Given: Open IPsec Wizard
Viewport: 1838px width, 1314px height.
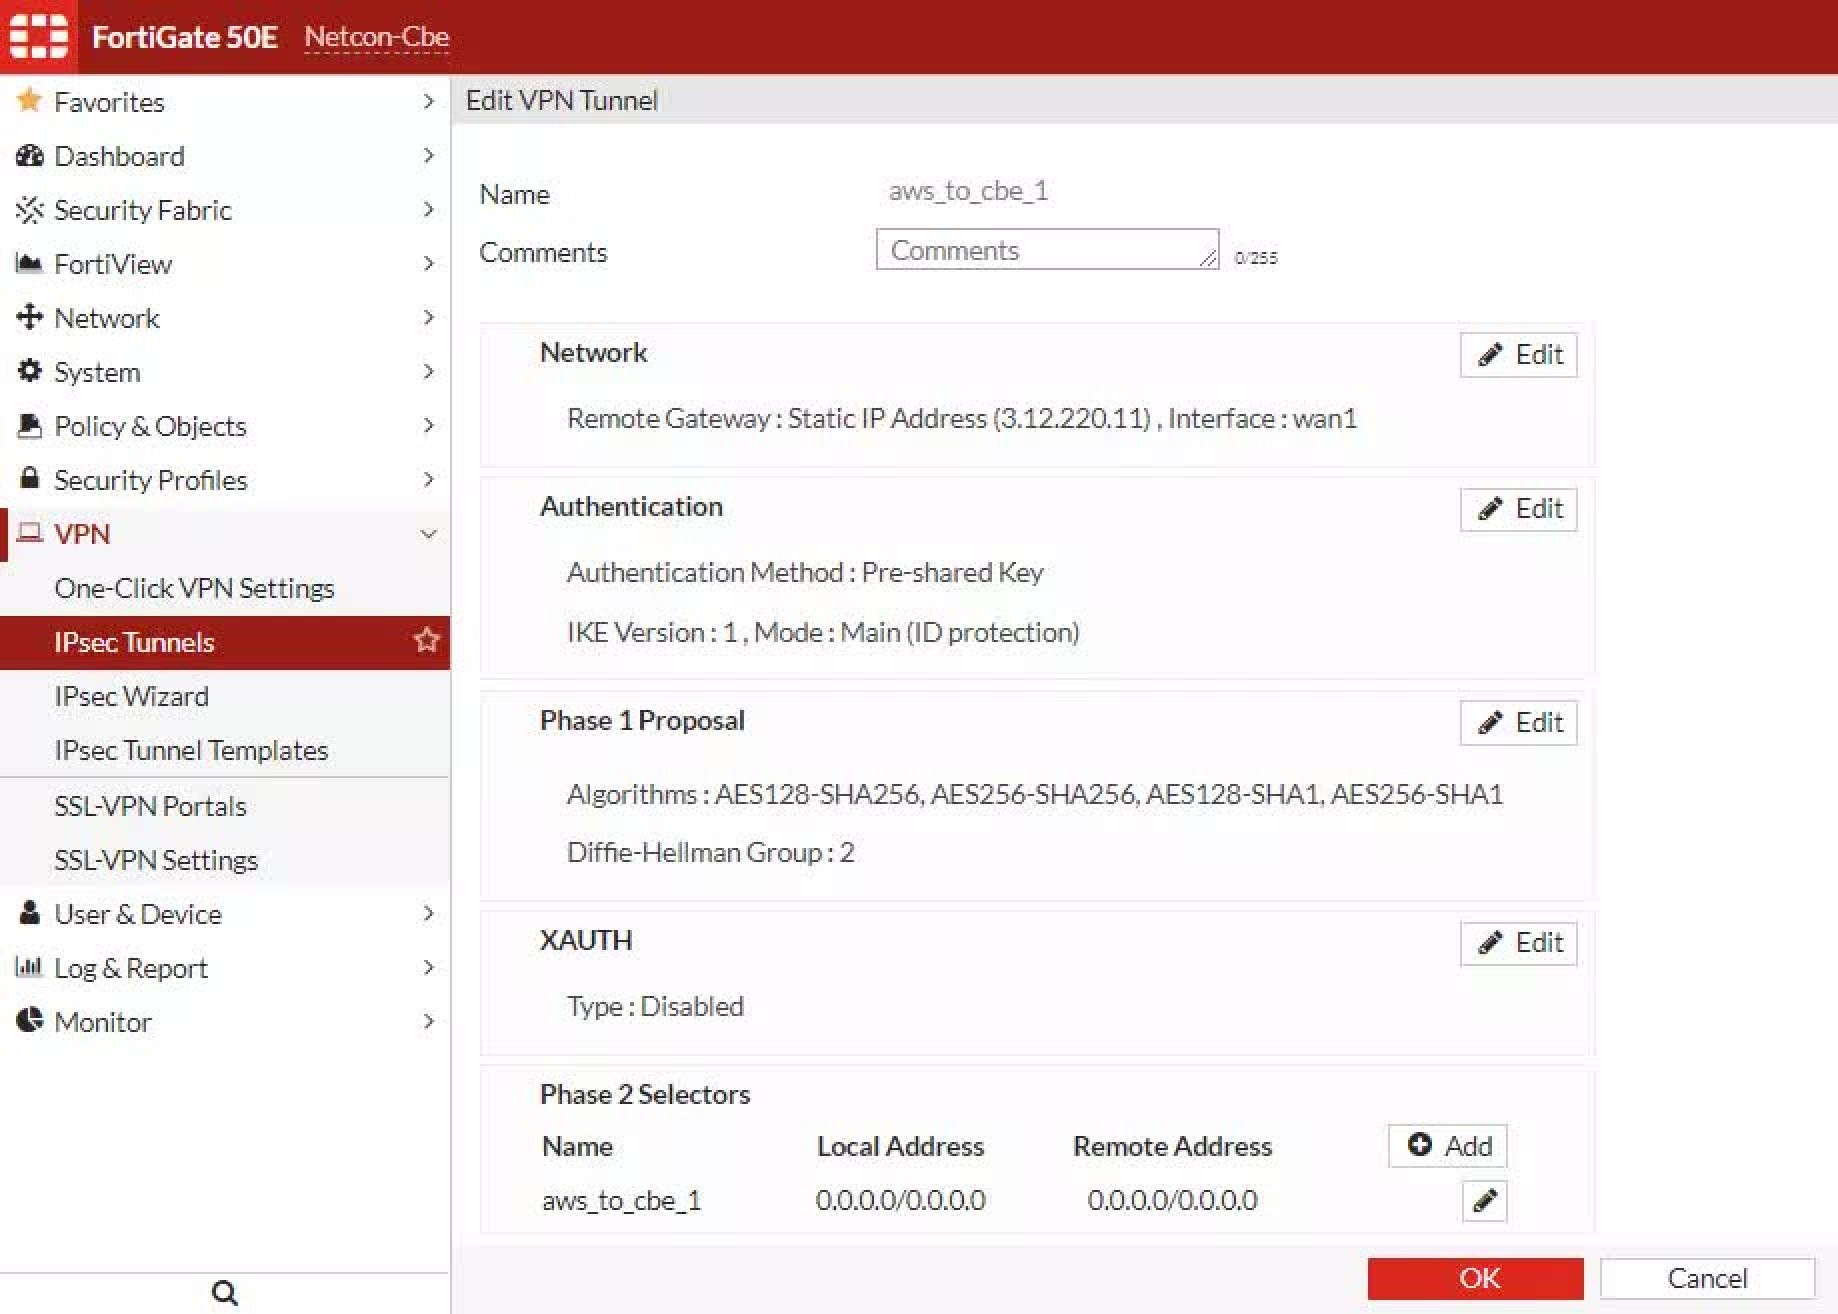Looking at the screenshot, I should point(131,696).
